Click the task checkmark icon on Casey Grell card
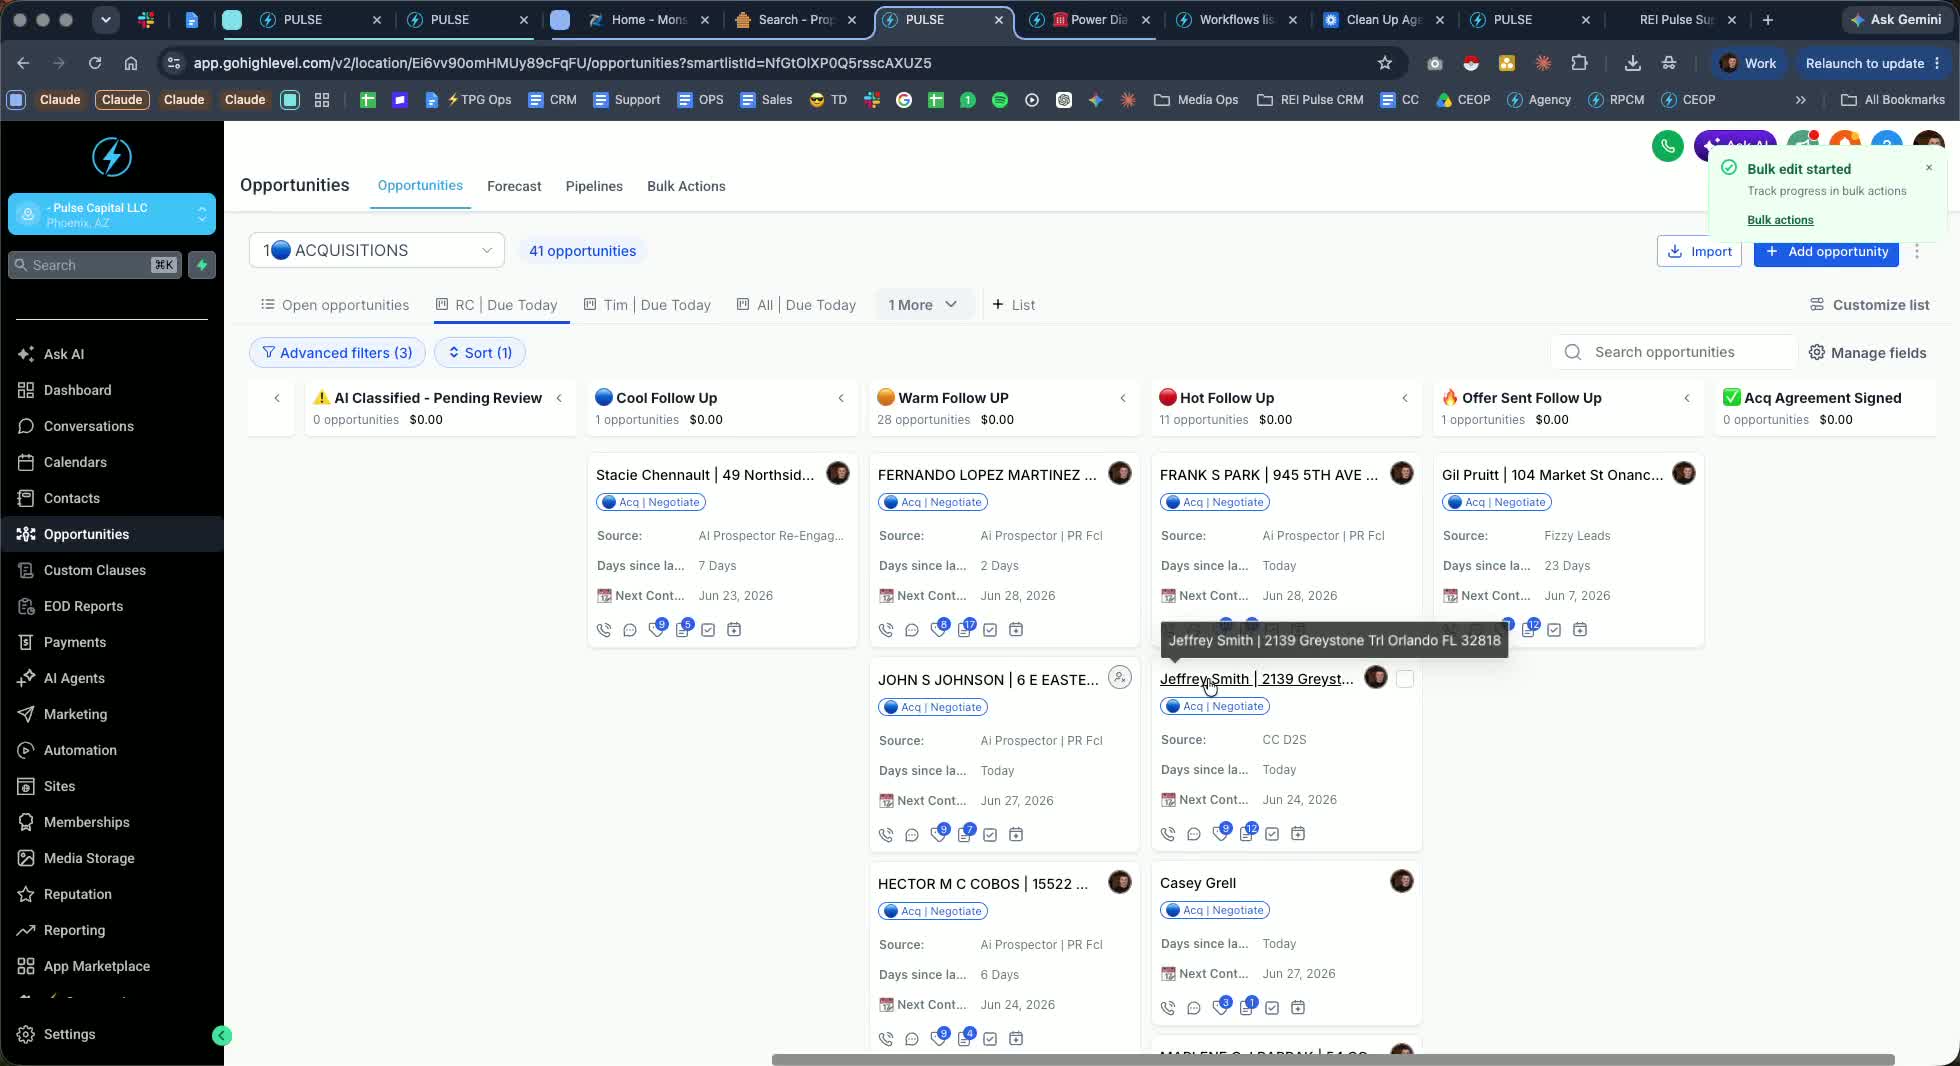Screen dimensions: 1960x1066 (x=1272, y=1008)
